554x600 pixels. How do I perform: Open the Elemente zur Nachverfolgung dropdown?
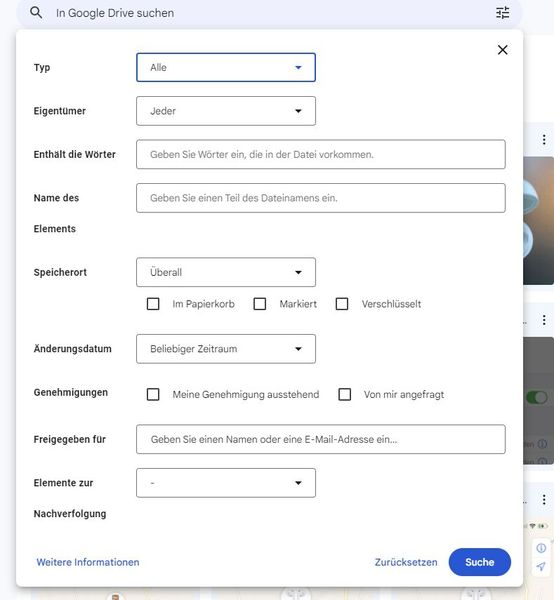[x=226, y=483]
